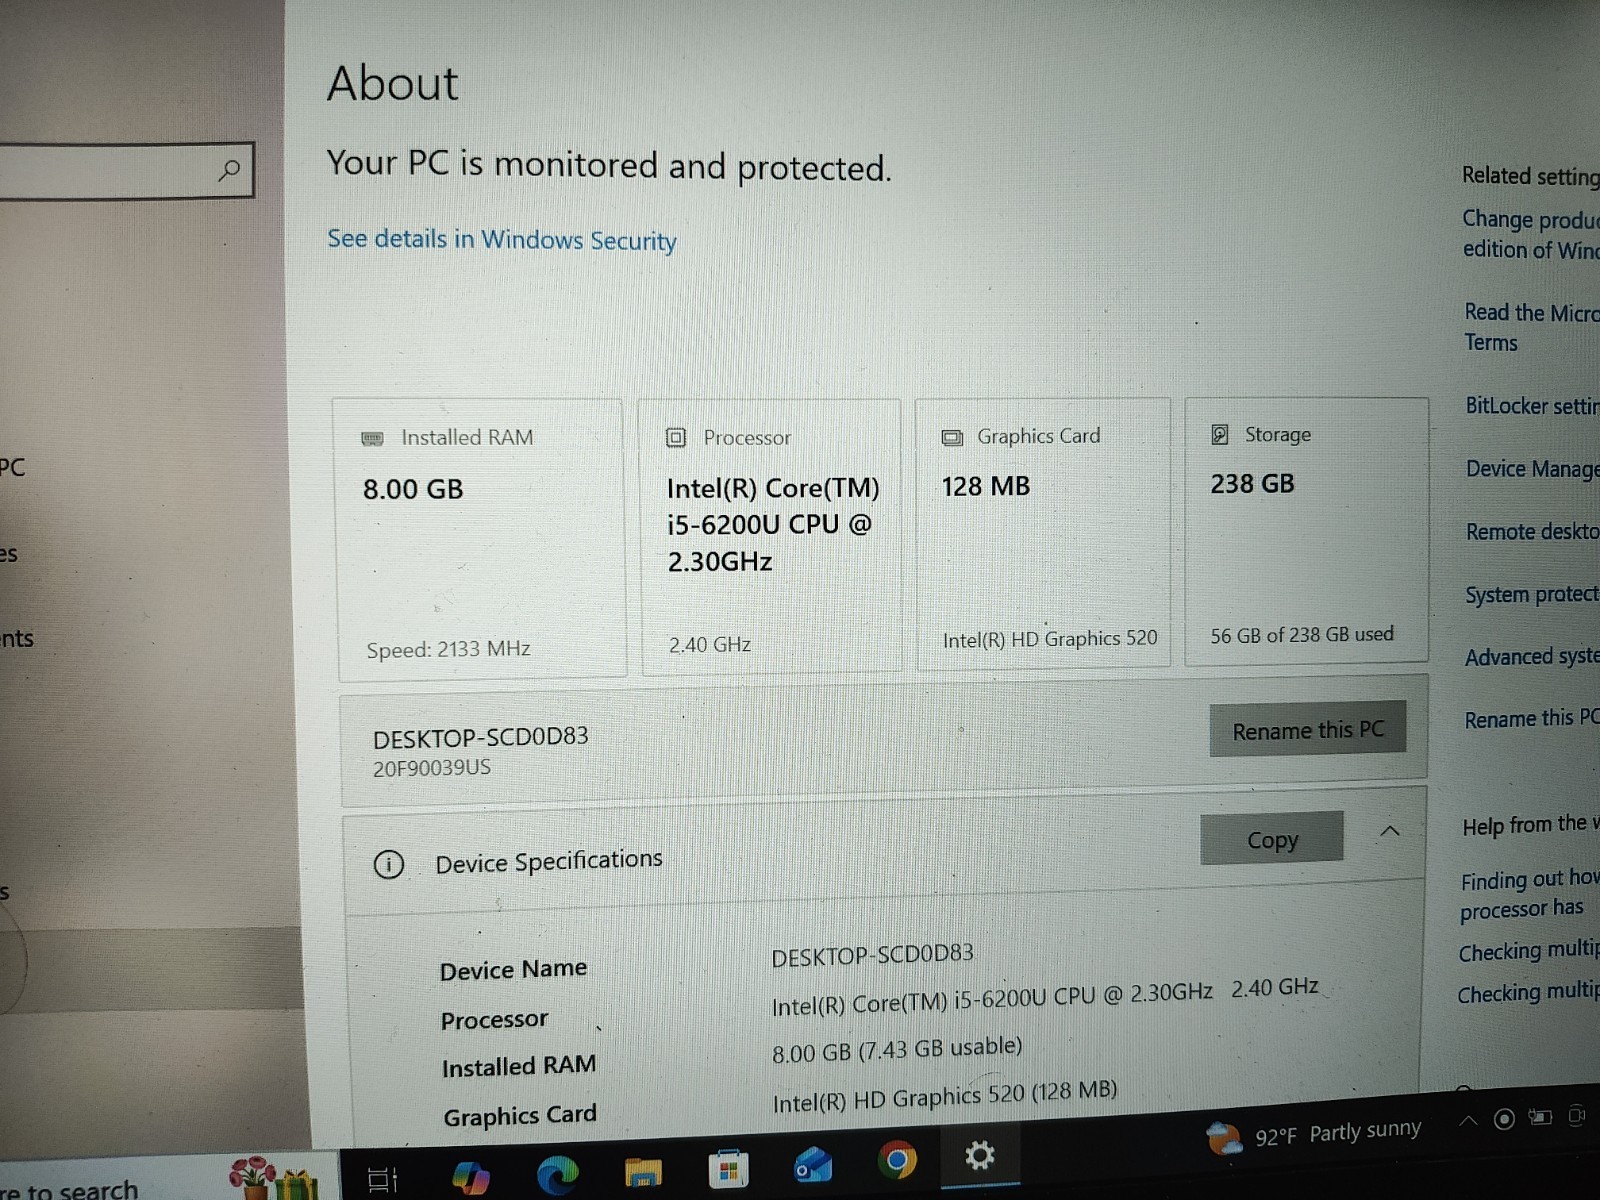Open Microsoft Store from the taskbar
Image resolution: width=1600 pixels, height=1200 pixels.
pos(728,1168)
